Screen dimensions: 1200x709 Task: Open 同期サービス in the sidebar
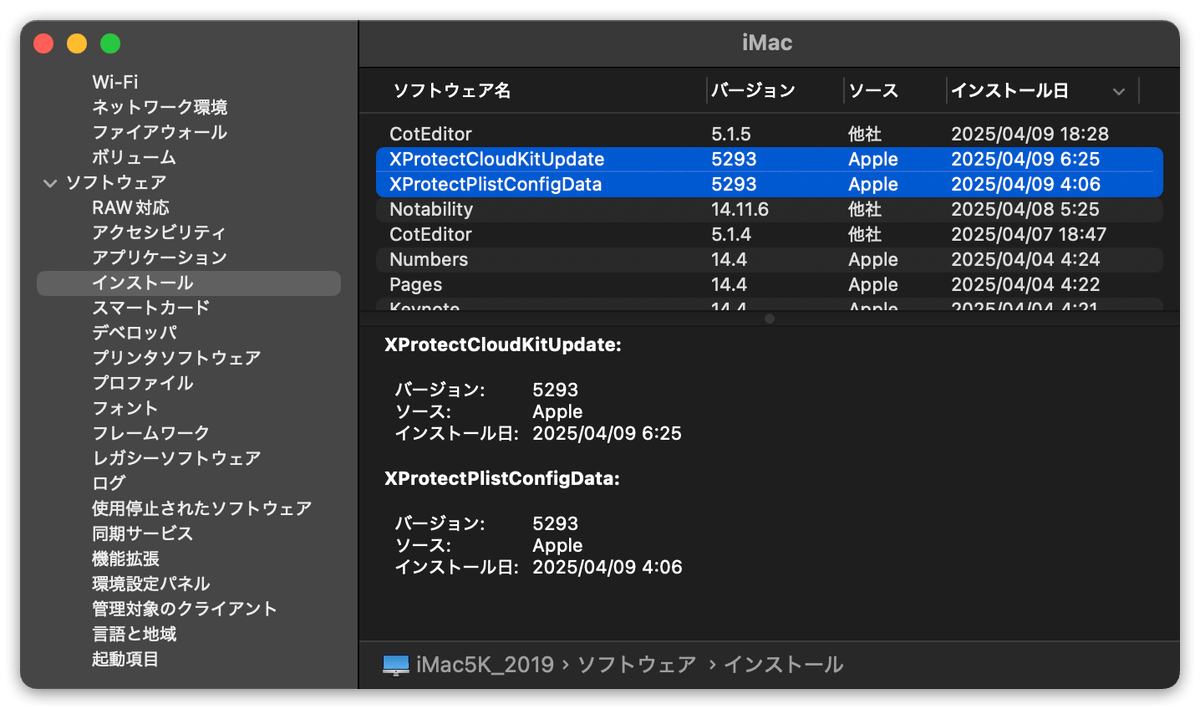click(x=143, y=533)
